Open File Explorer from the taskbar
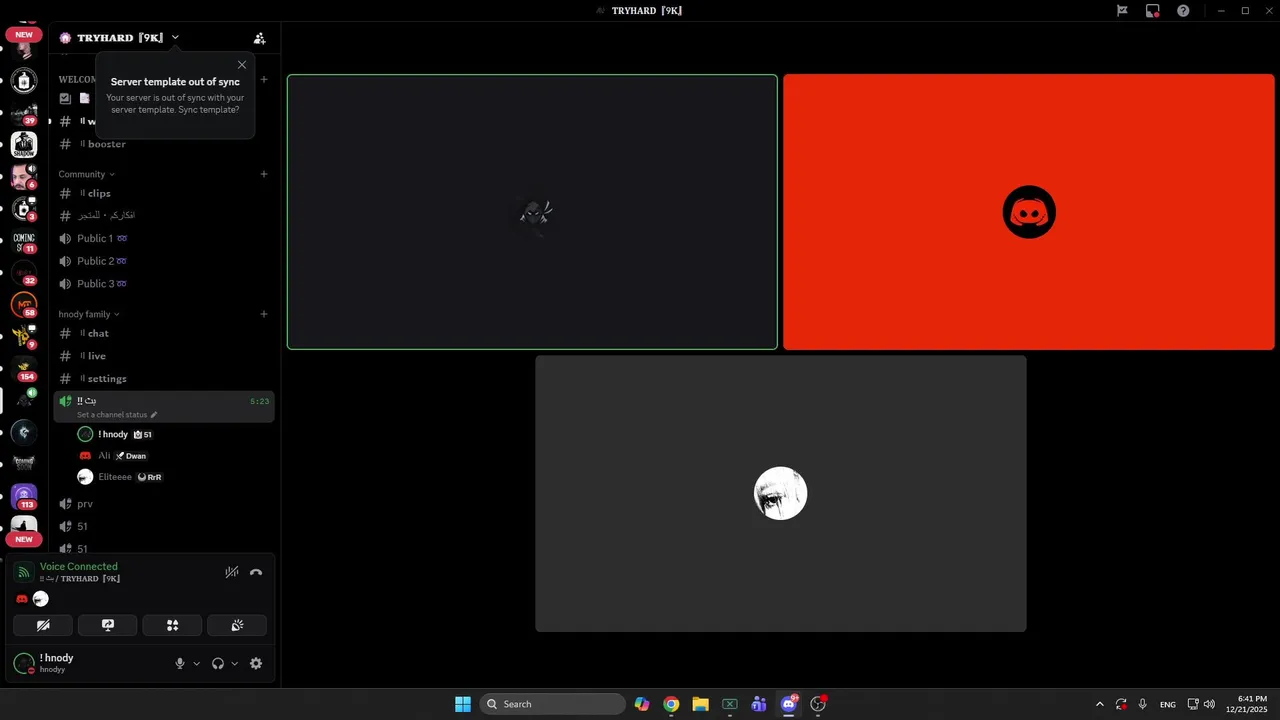Screen dimensions: 1280x720 tap(700, 704)
